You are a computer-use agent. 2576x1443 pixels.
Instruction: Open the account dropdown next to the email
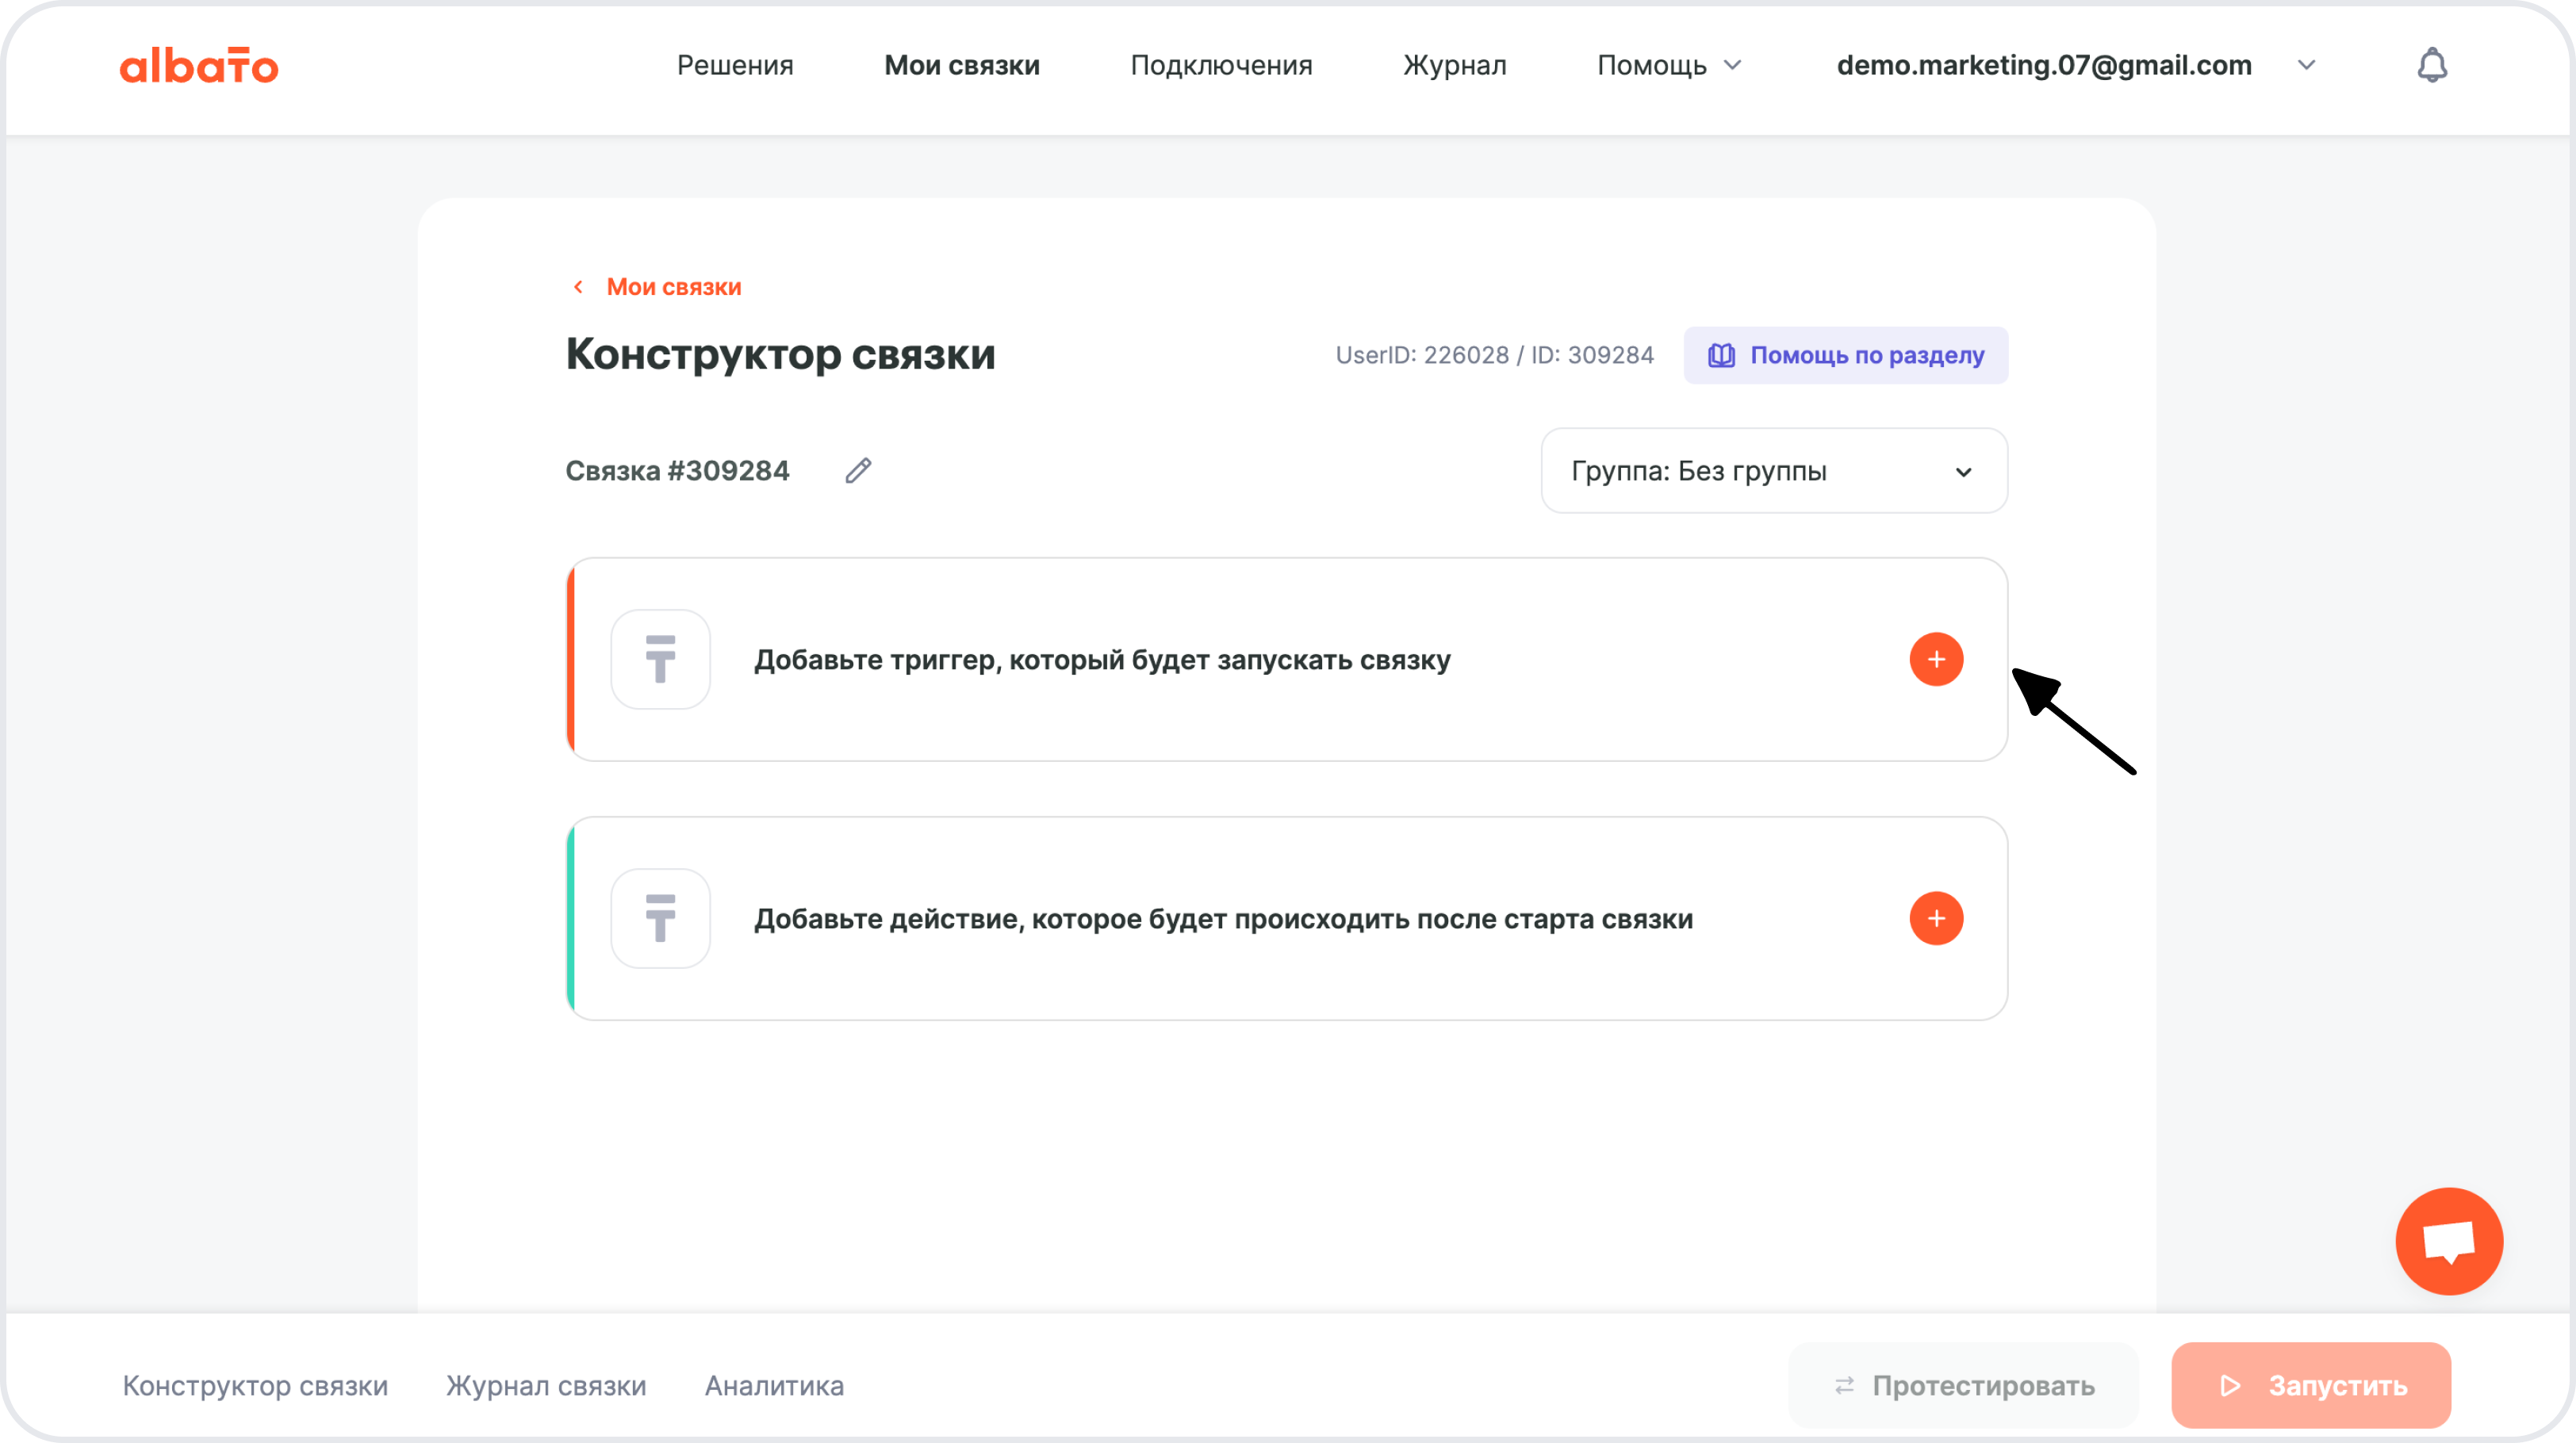[x=2306, y=65]
